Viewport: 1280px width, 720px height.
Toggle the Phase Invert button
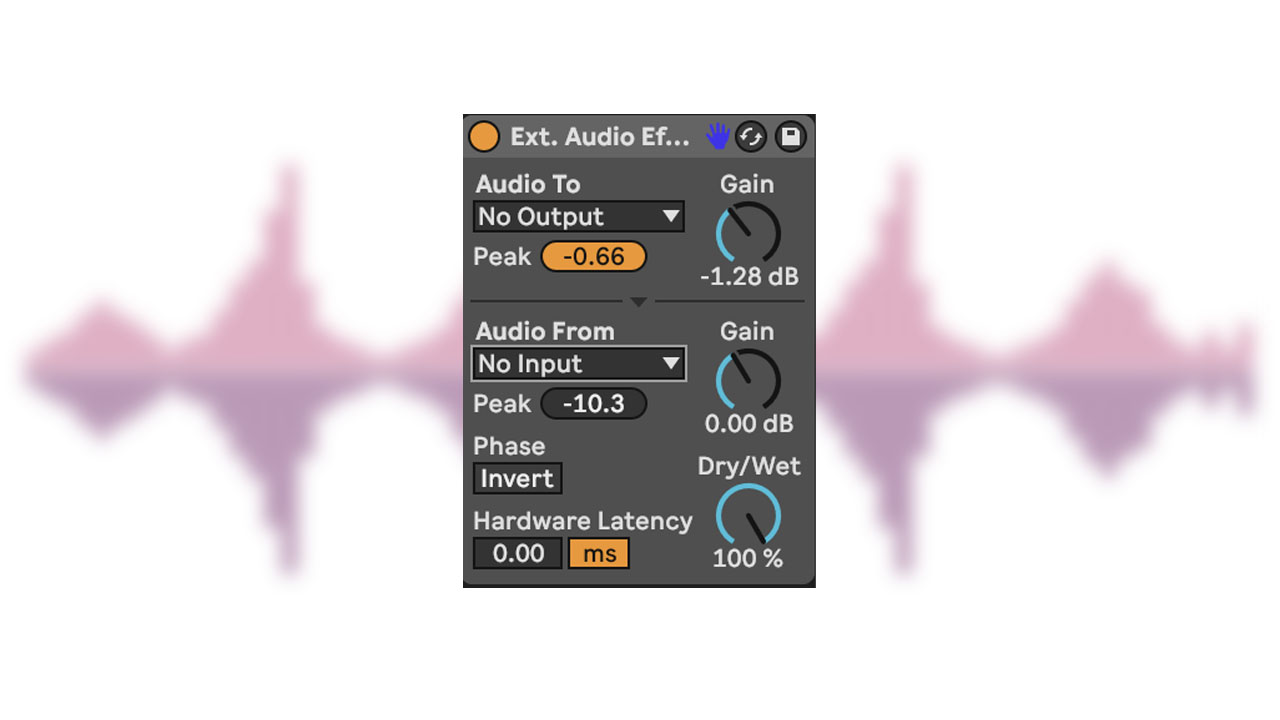coord(517,478)
